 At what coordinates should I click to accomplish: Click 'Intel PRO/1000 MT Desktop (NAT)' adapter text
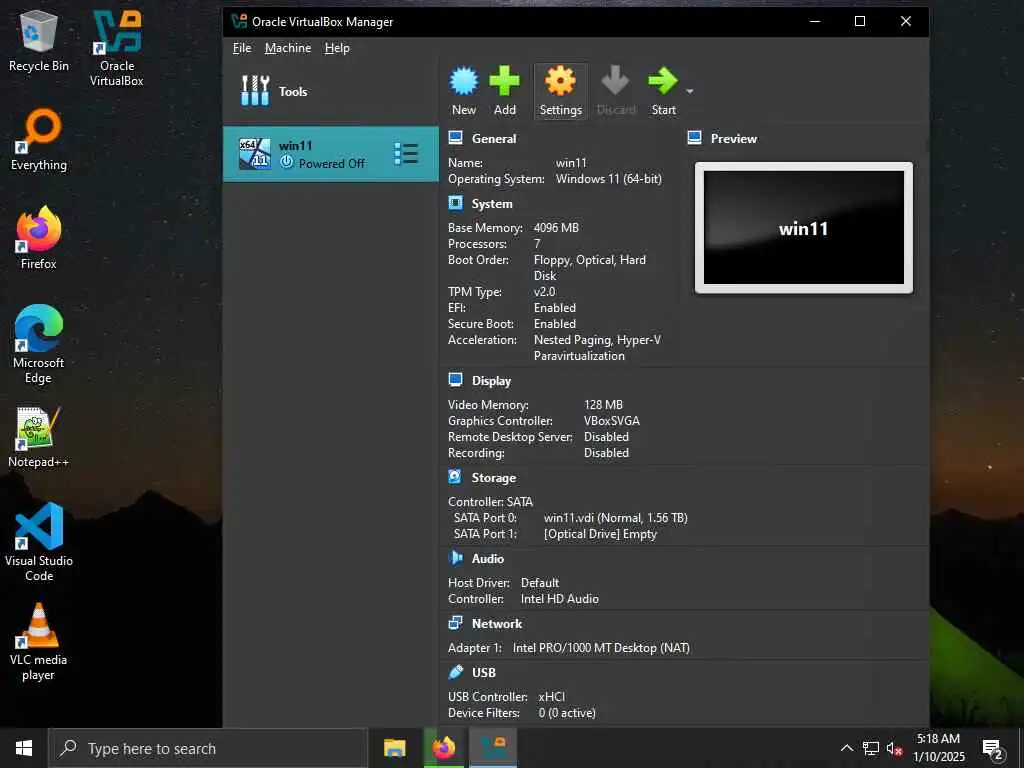[601, 648]
